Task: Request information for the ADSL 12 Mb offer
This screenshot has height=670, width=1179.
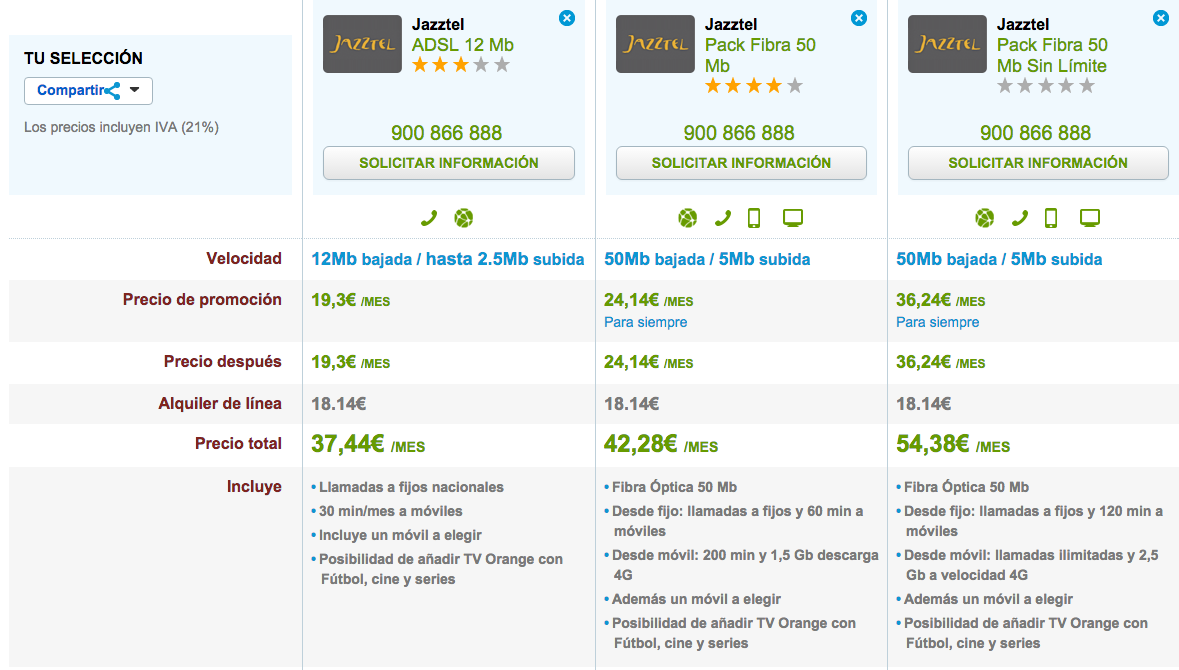Action: click(449, 163)
